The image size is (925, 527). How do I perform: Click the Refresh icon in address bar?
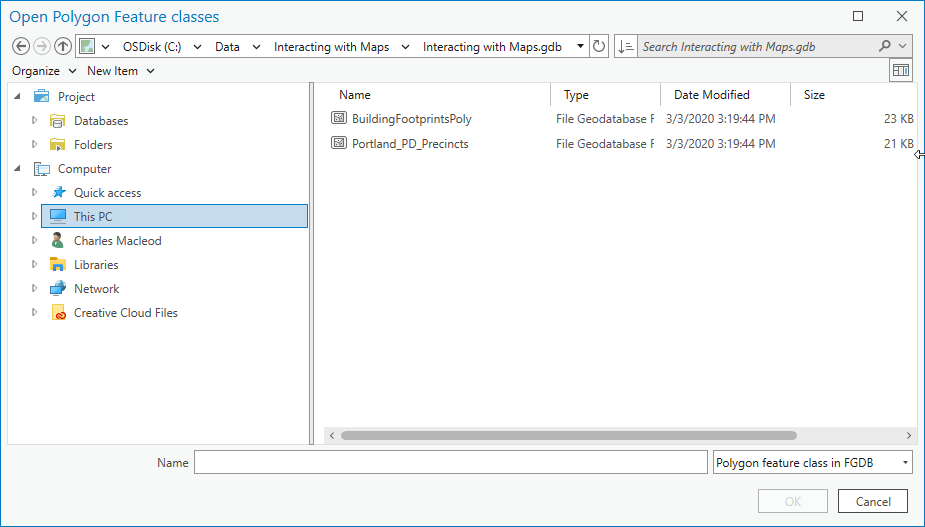pyautogui.click(x=599, y=47)
